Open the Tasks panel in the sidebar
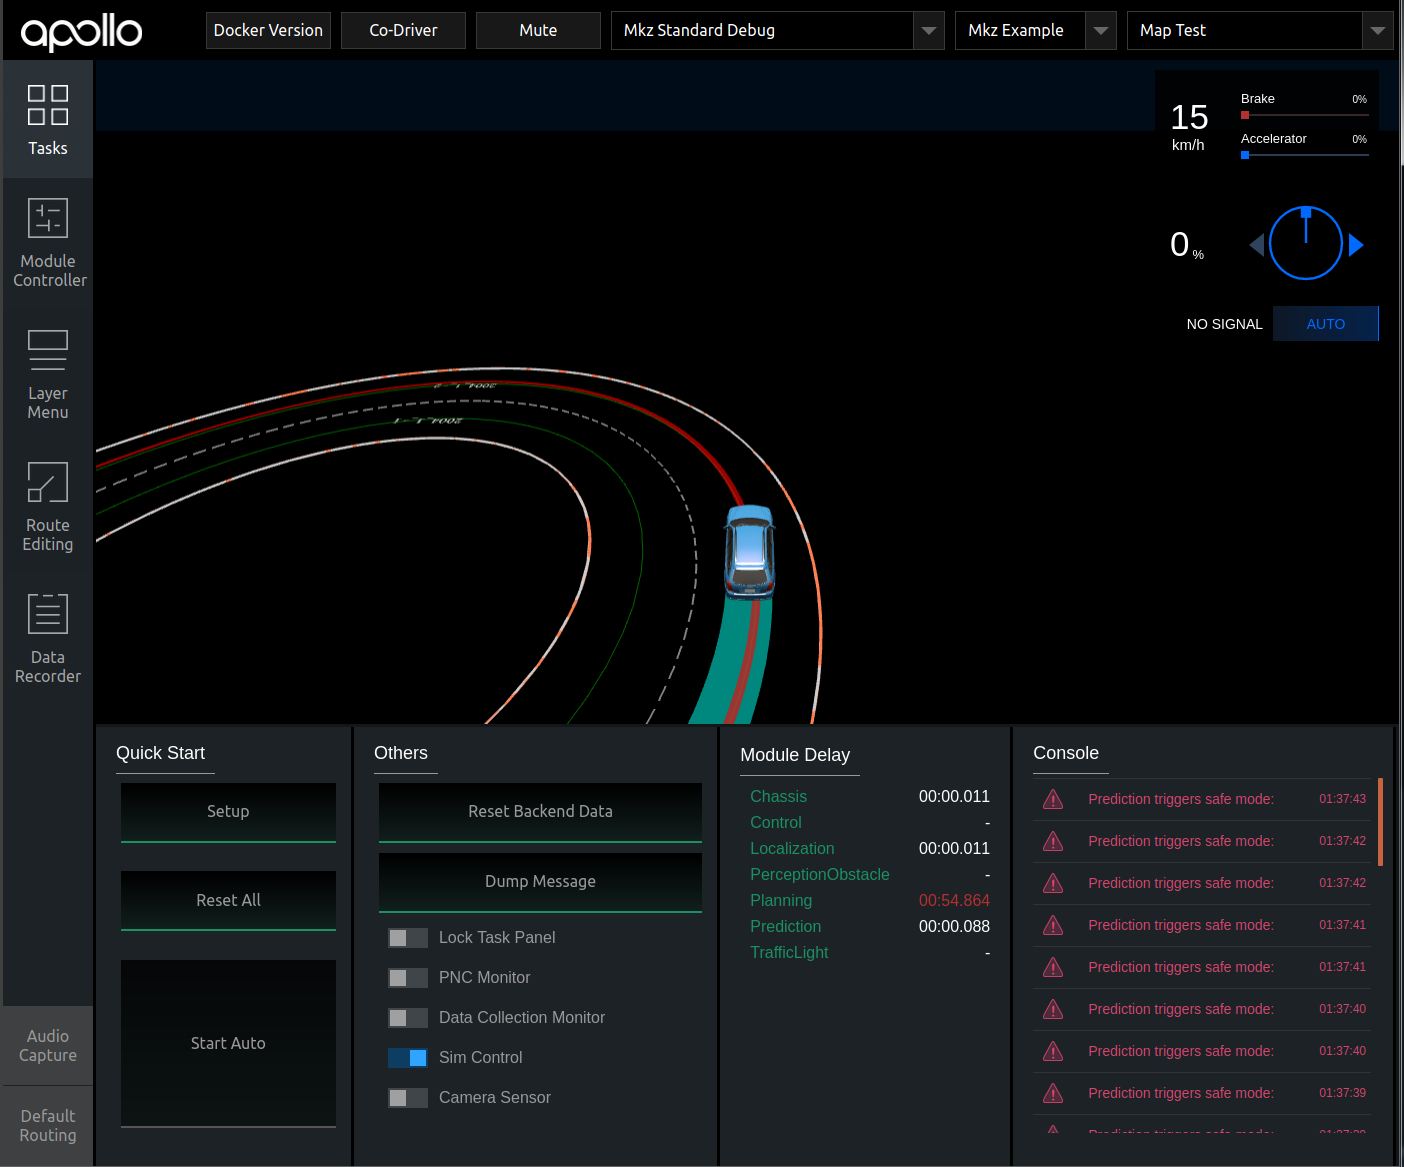This screenshot has width=1404, height=1167. click(x=47, y=120)
